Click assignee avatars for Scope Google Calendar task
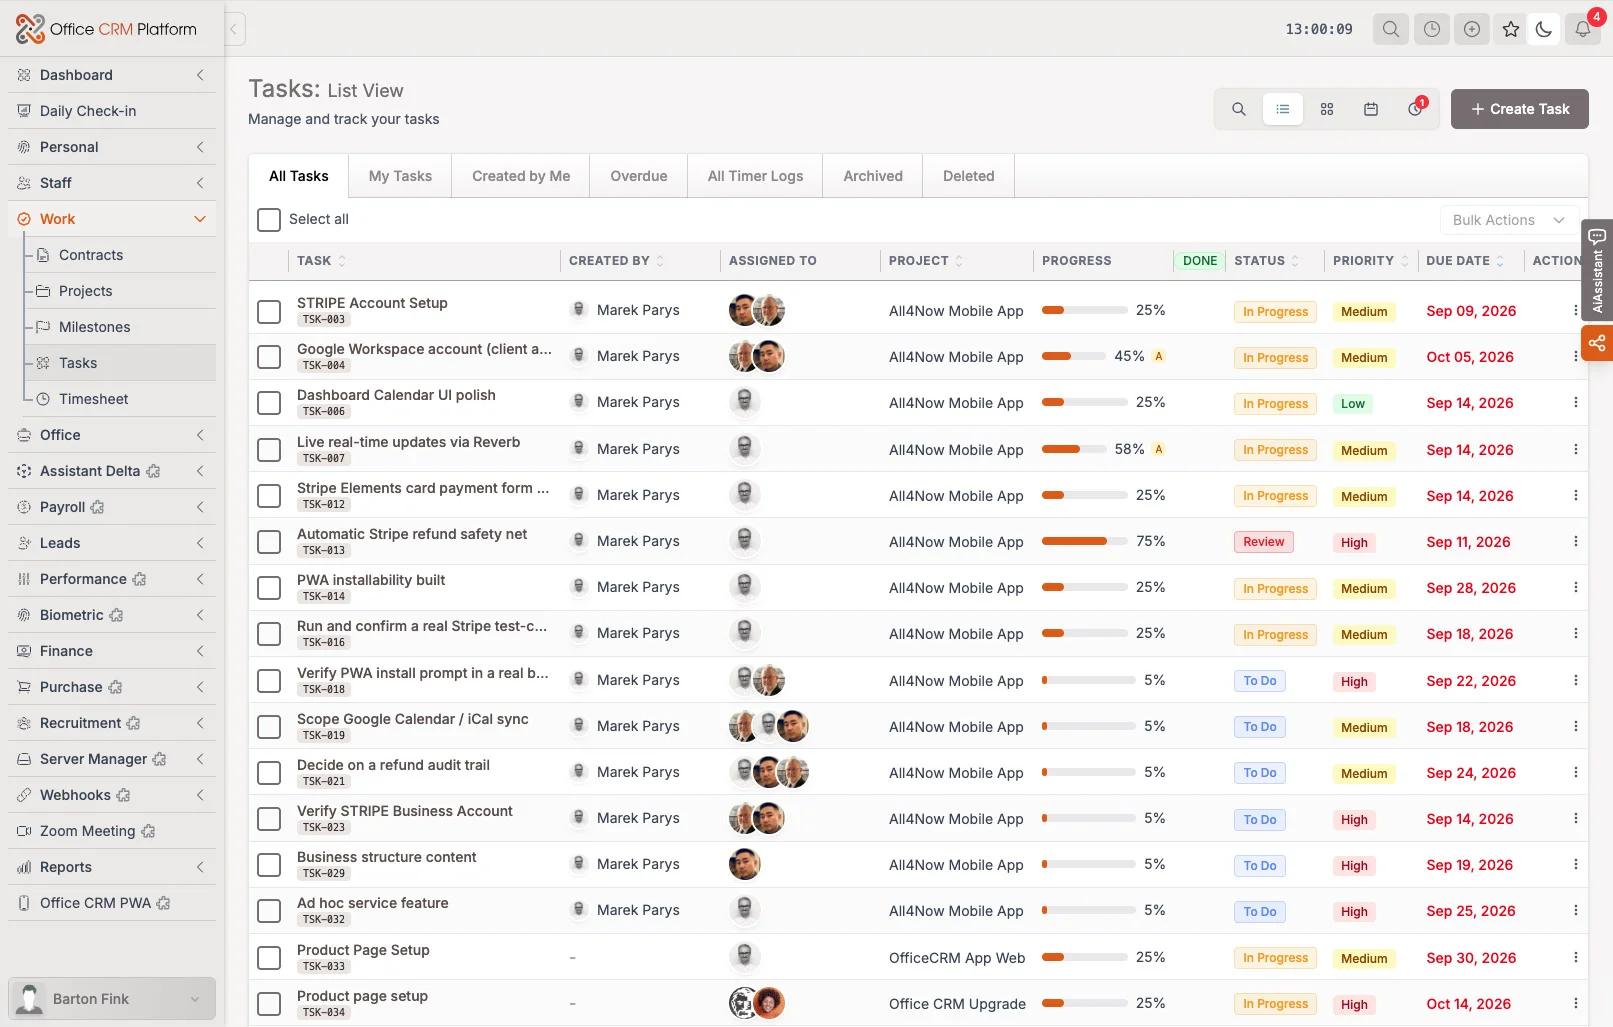Image resolution: width=1613 pixels, height=1027 pixels. coord(769,726)
